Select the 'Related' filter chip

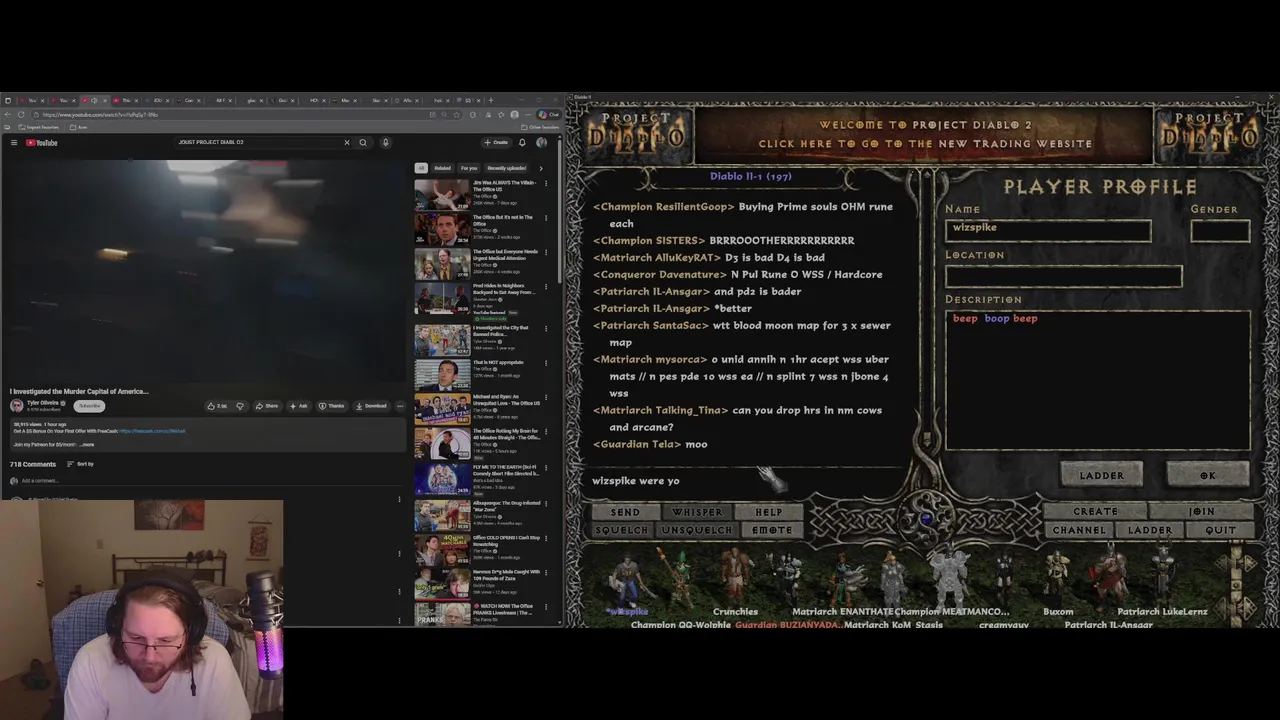coord(442,168)
